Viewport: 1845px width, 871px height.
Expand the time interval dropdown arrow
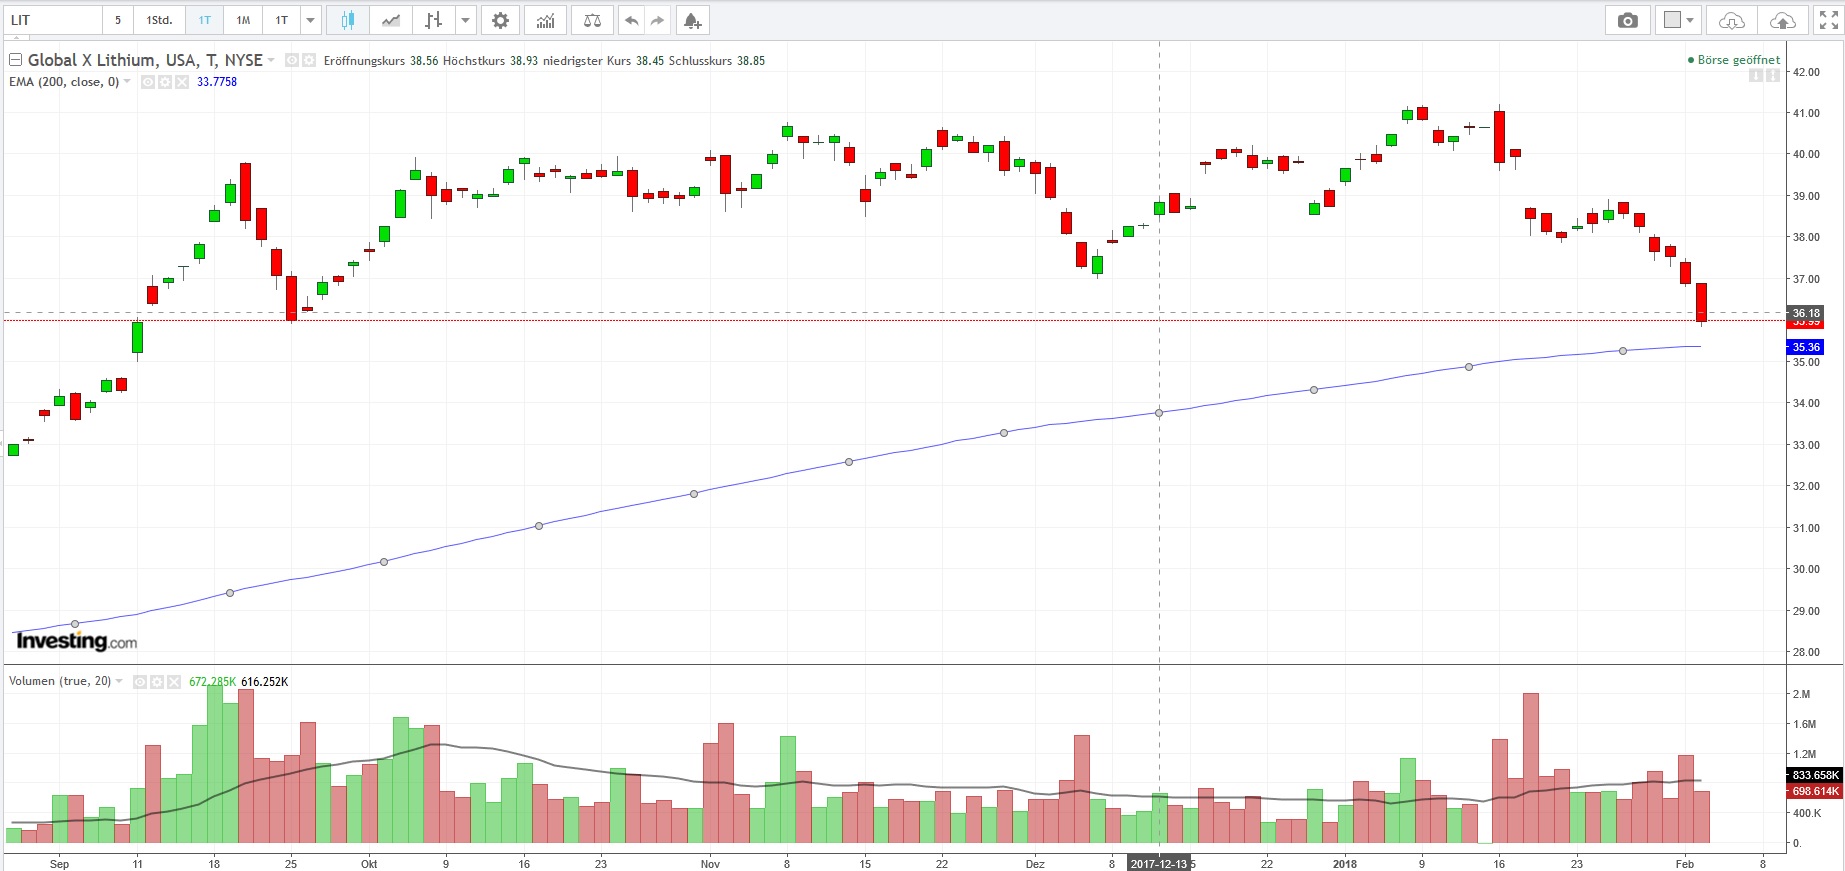(310, 20)
